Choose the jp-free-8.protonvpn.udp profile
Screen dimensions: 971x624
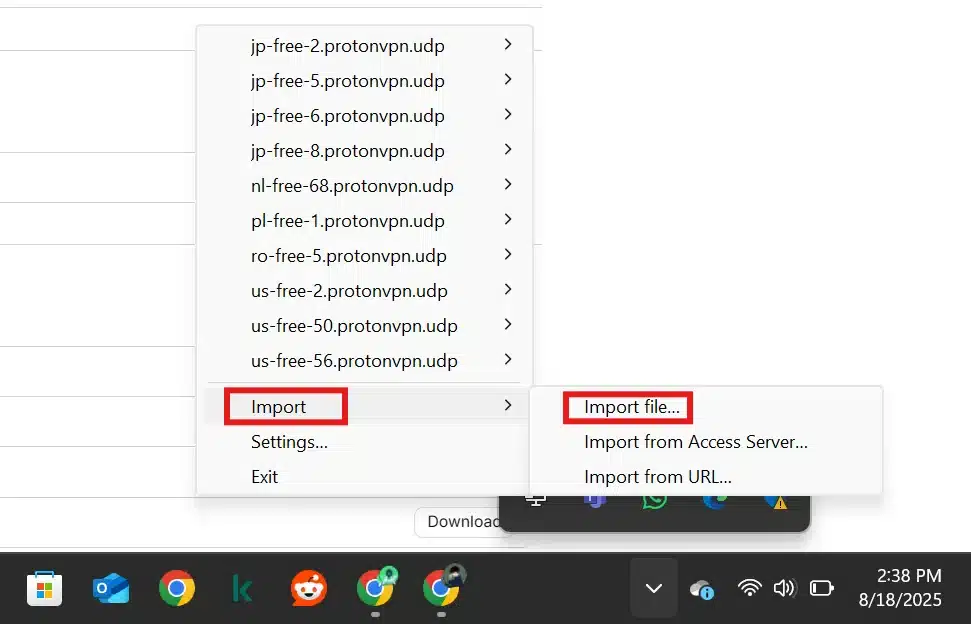pos(364,150)
